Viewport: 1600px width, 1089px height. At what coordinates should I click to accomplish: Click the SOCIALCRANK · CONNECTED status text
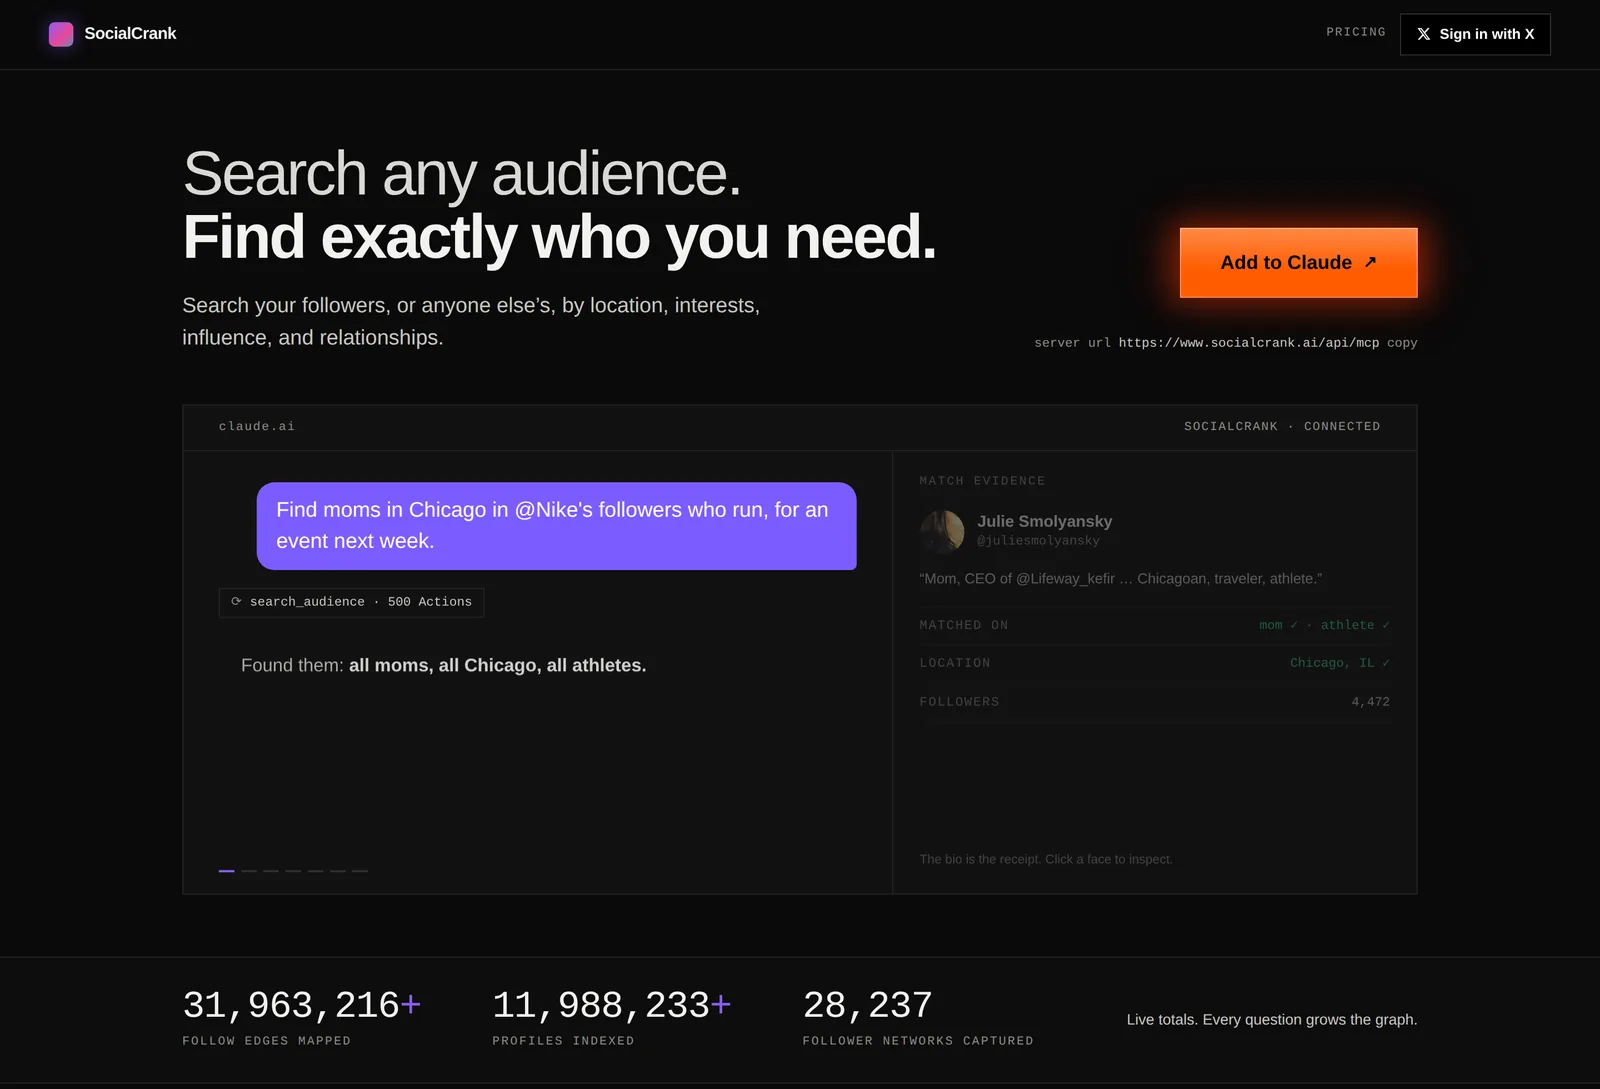1282,427
